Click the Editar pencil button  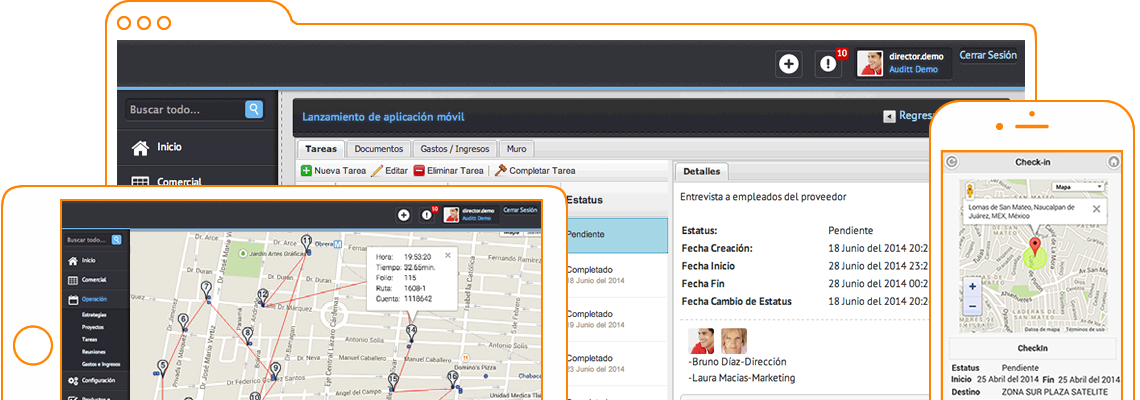coord(389,171)
